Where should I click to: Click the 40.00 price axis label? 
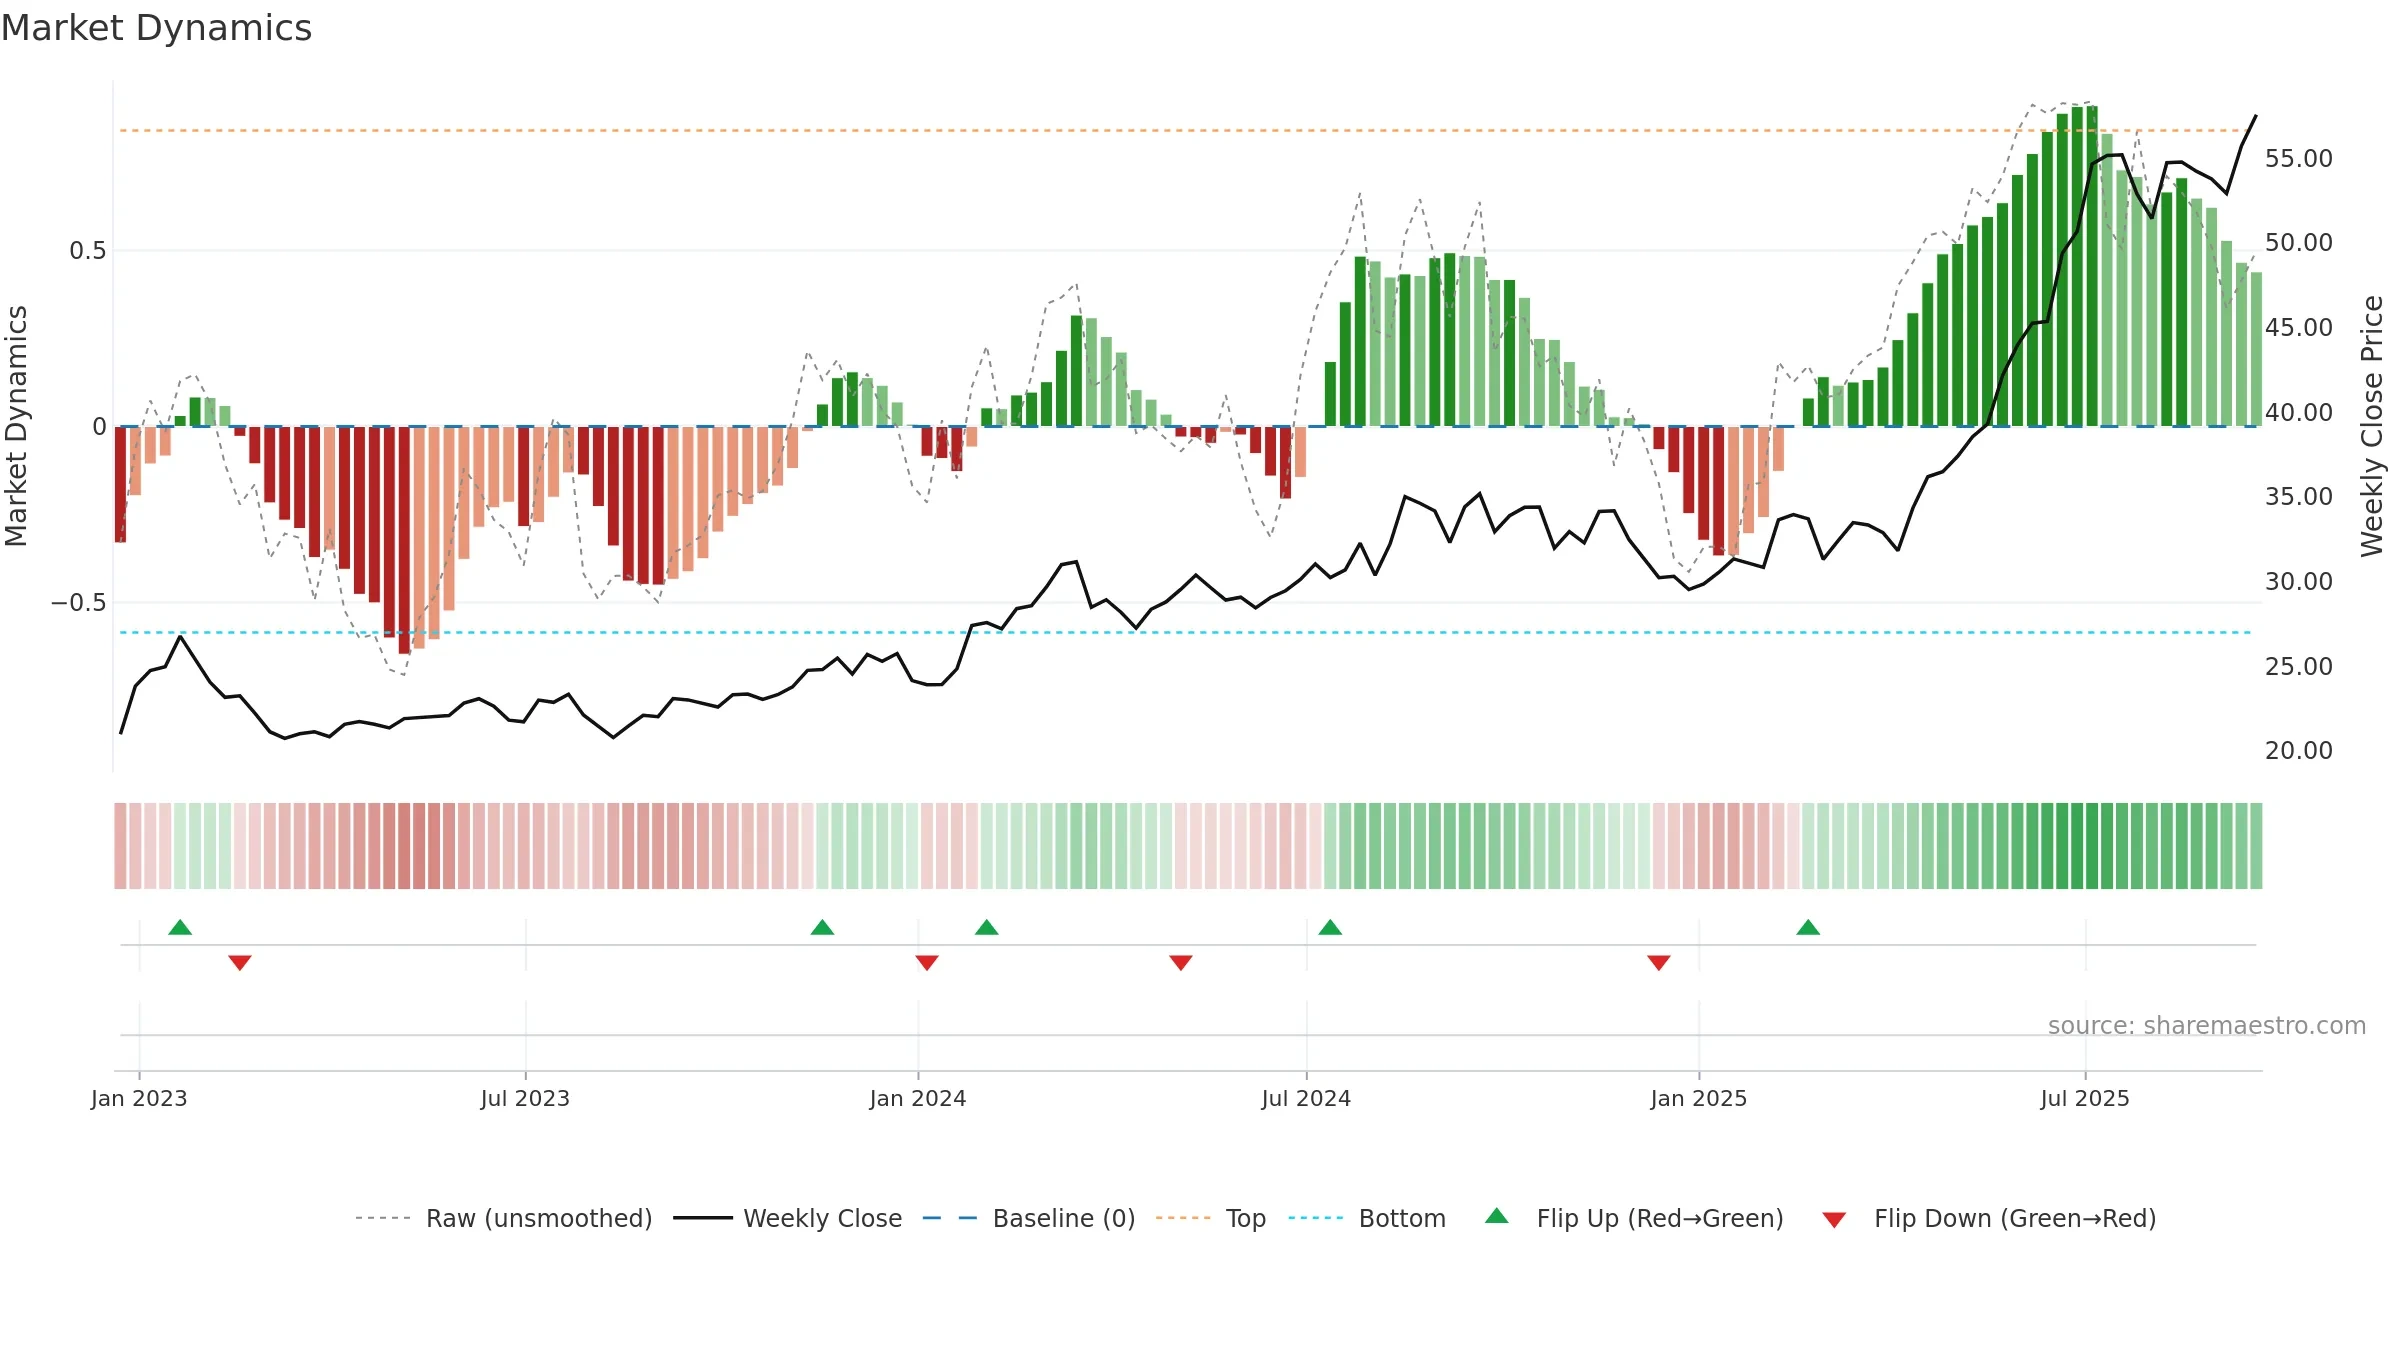(2299, 412)
